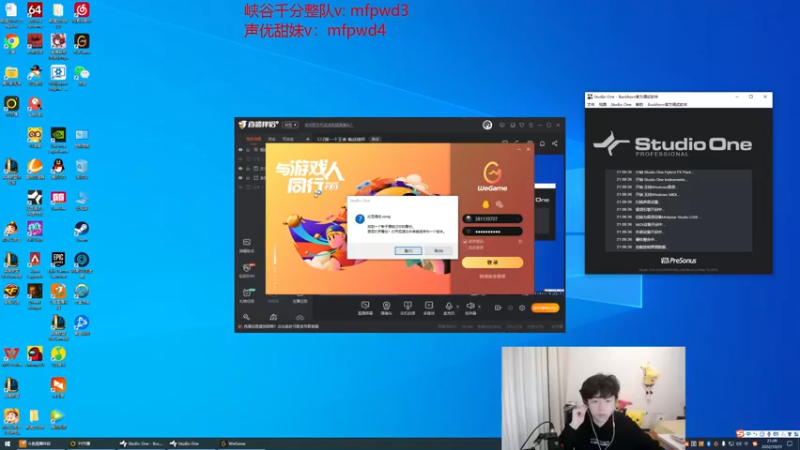Close the WeGame login window

click(x=528, y=149)
